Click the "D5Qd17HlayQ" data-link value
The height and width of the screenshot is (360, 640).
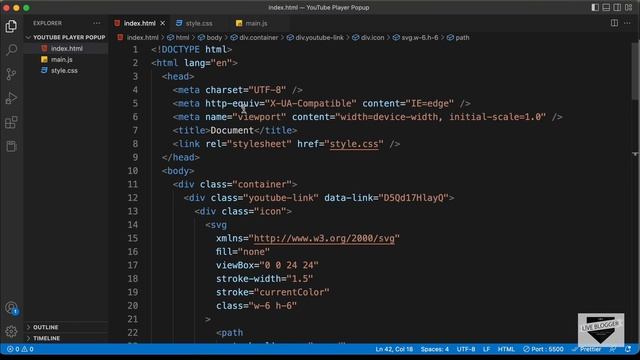point(413,198)
